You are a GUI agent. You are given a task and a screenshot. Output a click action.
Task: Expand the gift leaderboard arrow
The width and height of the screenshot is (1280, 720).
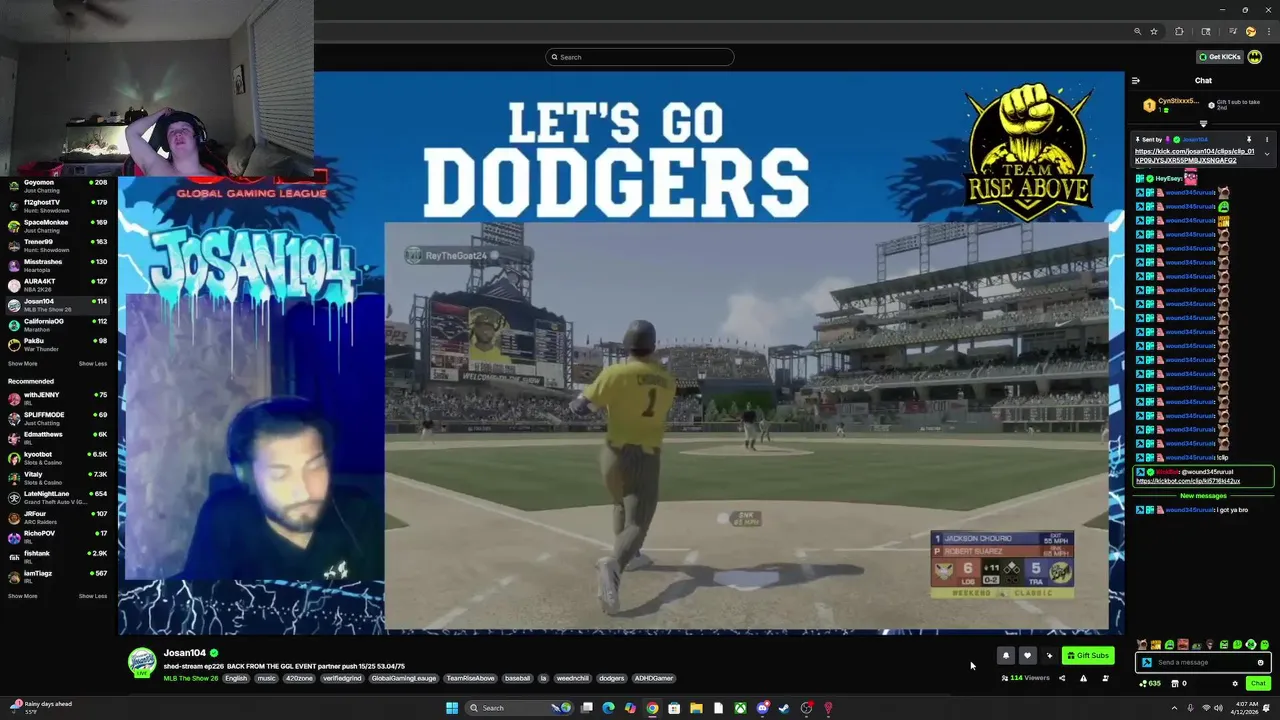(1203, 123)
